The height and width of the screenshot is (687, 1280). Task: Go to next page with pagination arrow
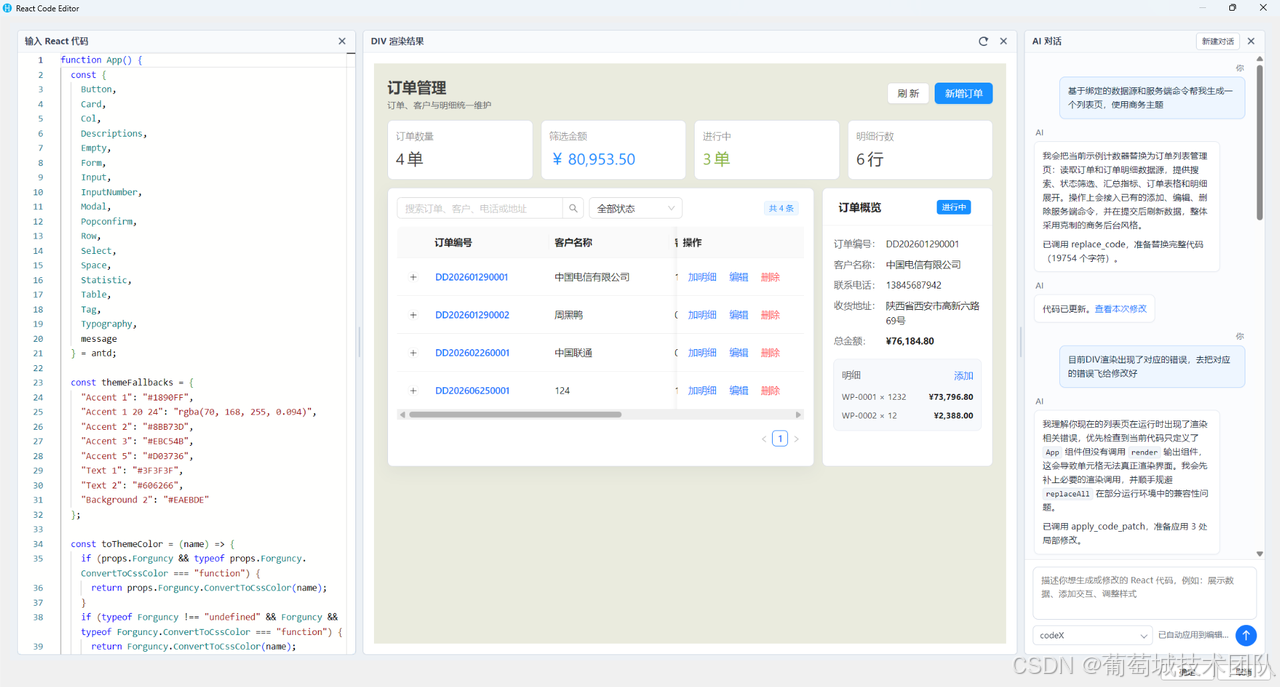(796, 439)
